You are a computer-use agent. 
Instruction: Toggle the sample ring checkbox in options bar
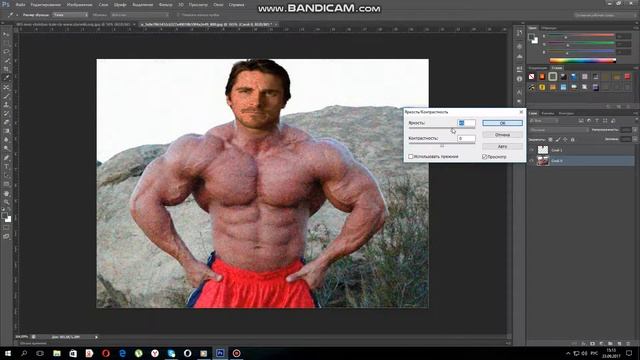tap(178, 15)
